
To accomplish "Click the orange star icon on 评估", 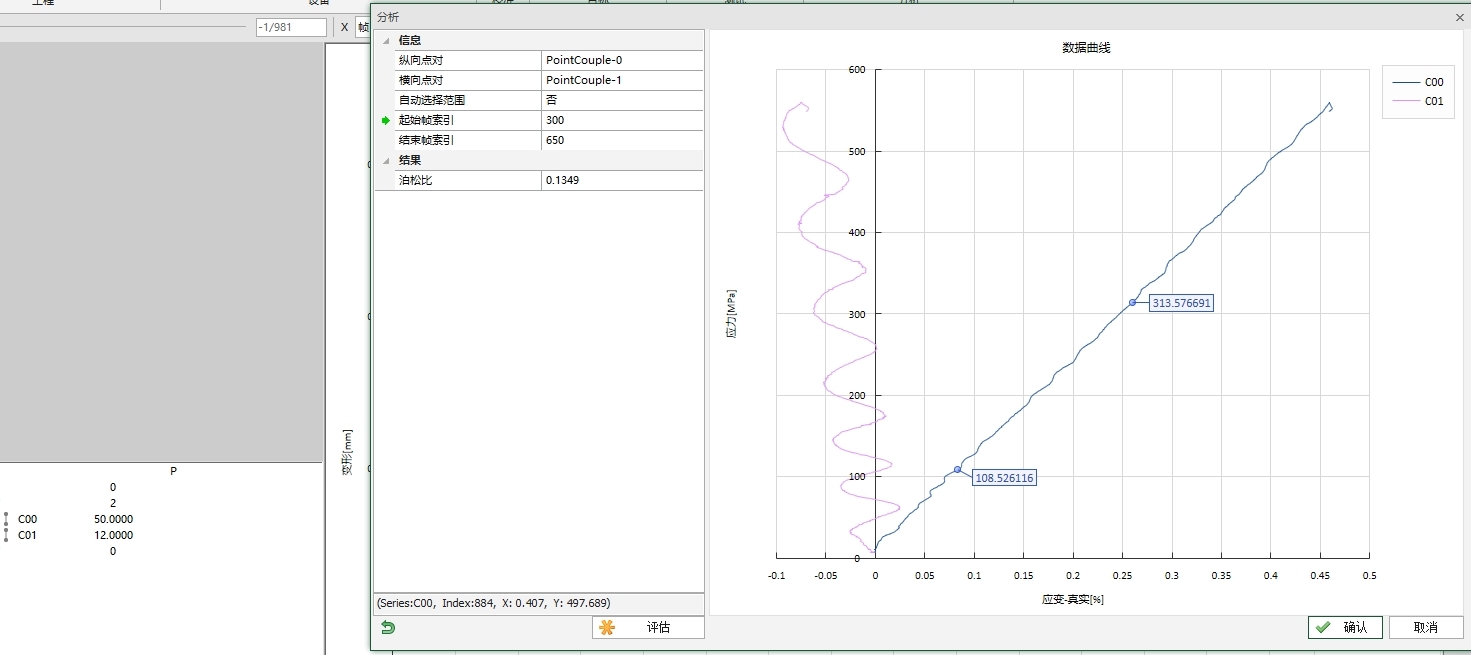I will [607, 627].
